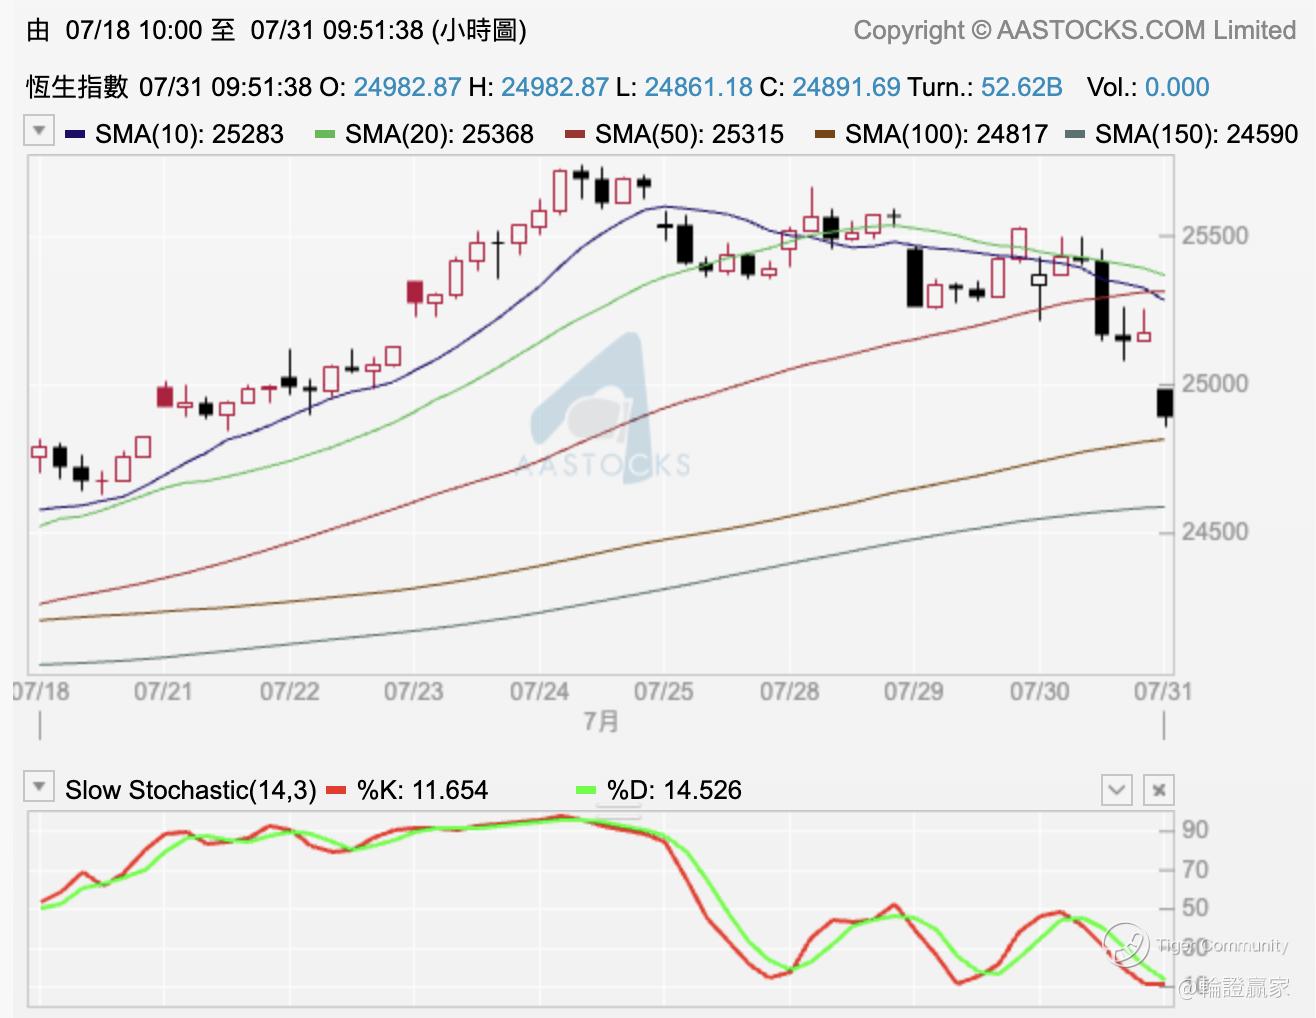Click the 50 stochastic axis label

pyautogui.click(x=1195, y=908)
